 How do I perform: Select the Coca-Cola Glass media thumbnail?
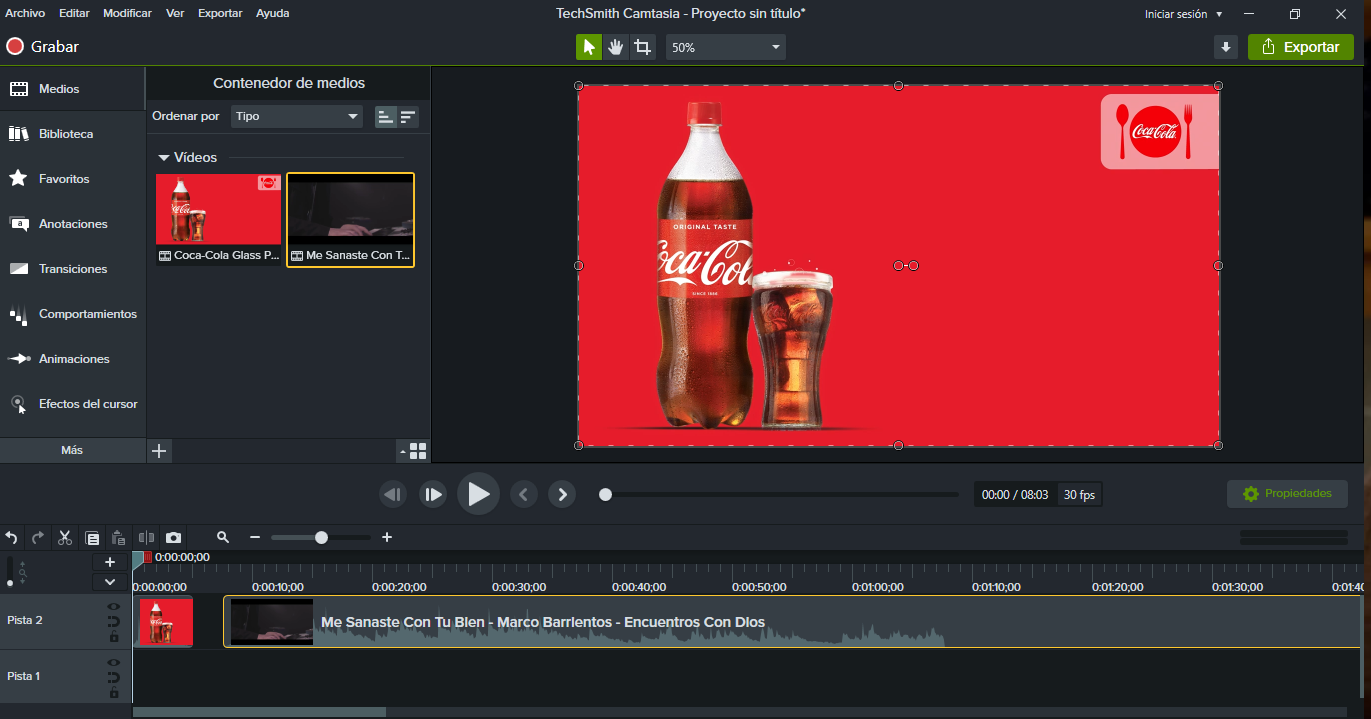click(218, 218)
